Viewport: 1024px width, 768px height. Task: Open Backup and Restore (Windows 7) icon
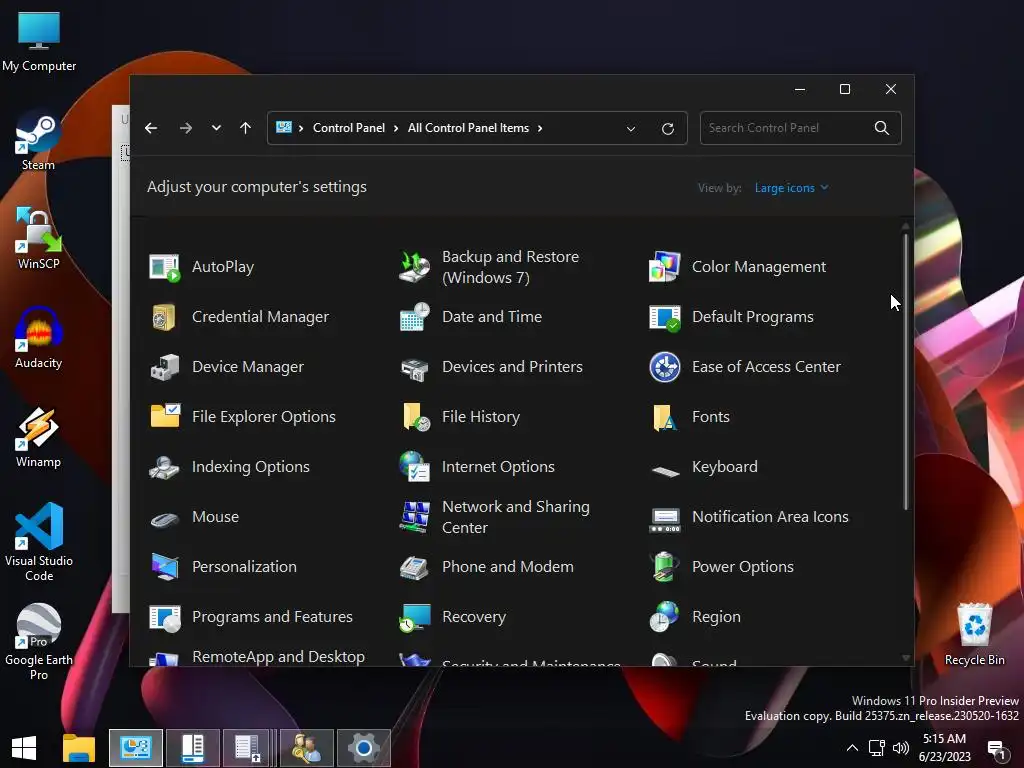click(415, 267)
